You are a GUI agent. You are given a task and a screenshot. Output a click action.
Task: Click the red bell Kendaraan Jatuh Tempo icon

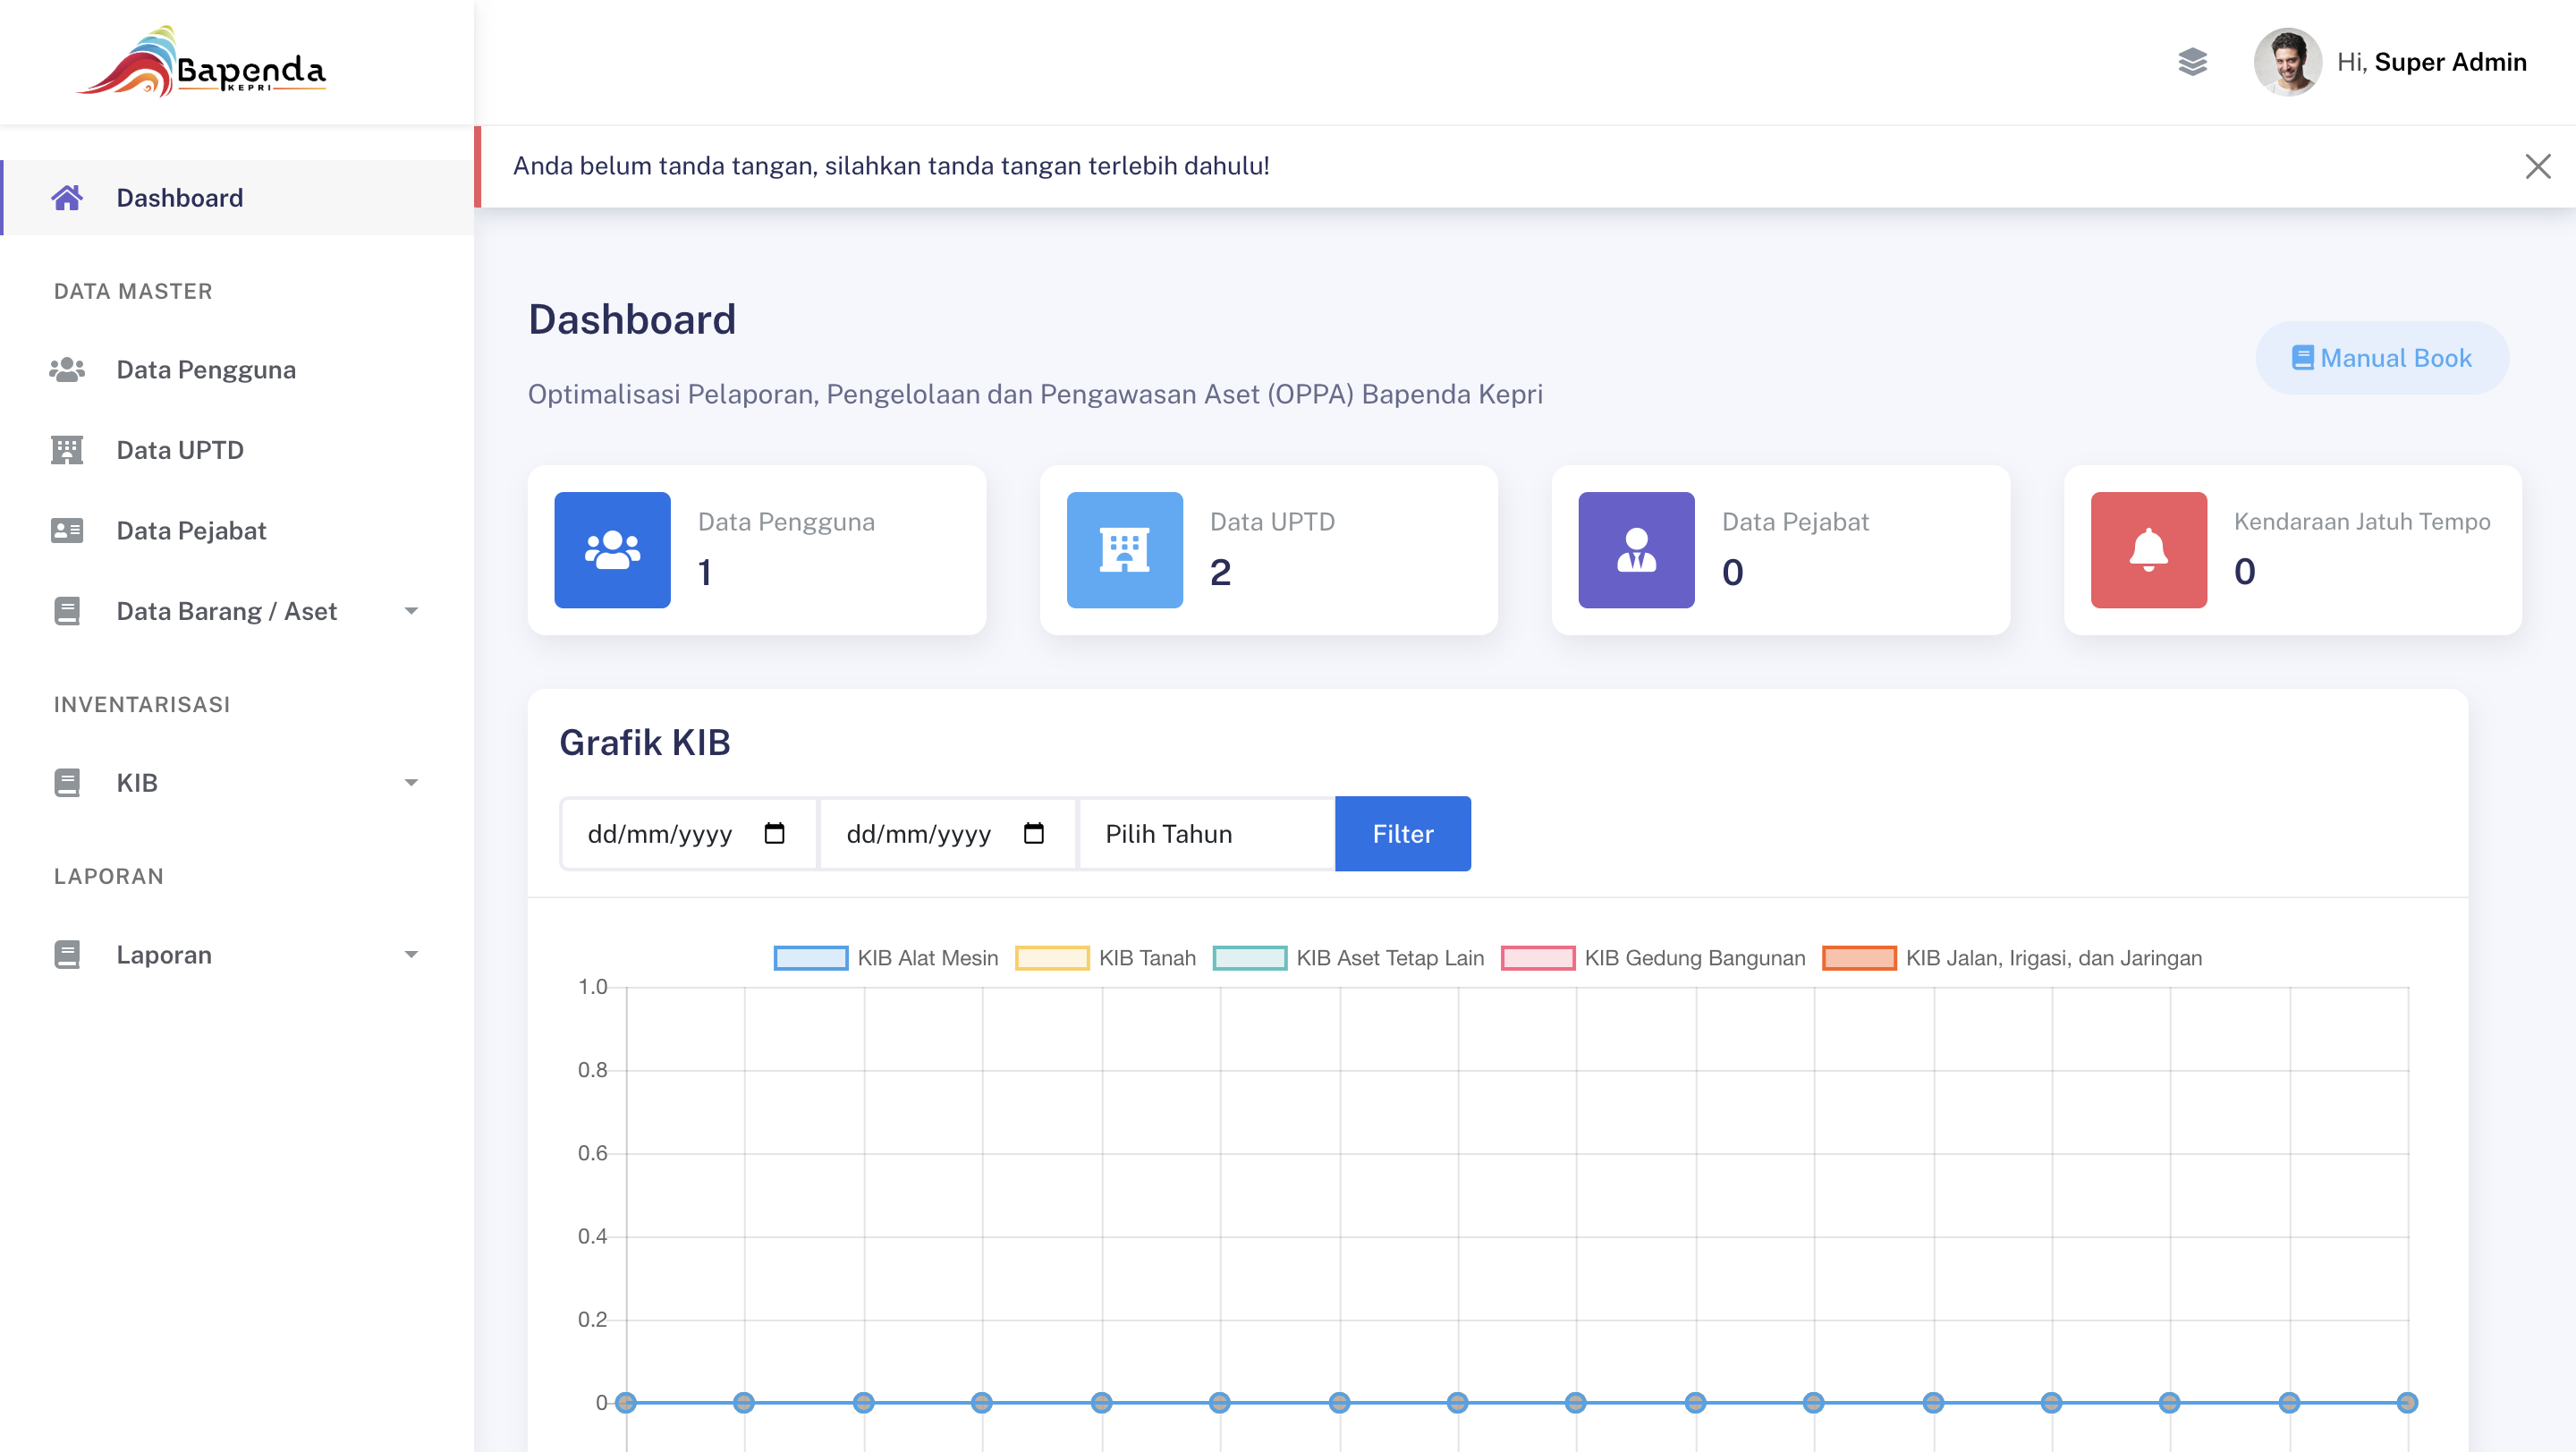2148,550
